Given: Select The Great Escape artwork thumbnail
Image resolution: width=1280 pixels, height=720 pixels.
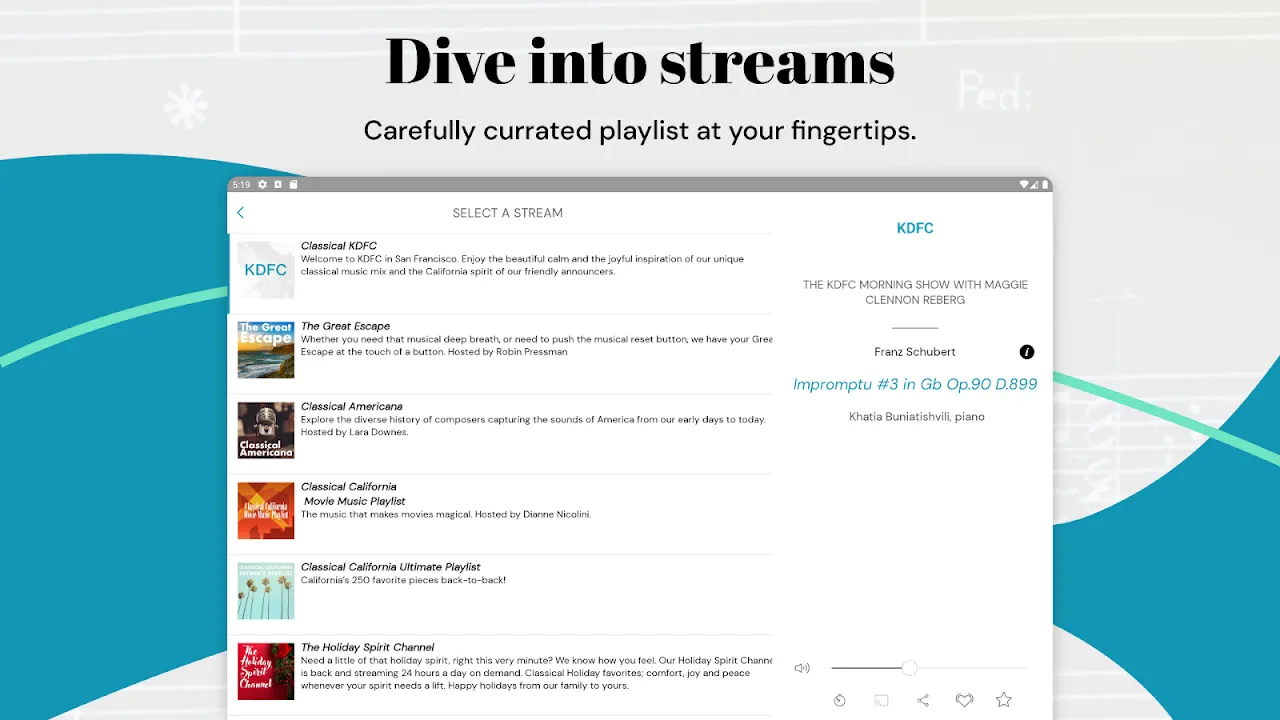Looking at the screenshot, I should click(x=266, y=350).
